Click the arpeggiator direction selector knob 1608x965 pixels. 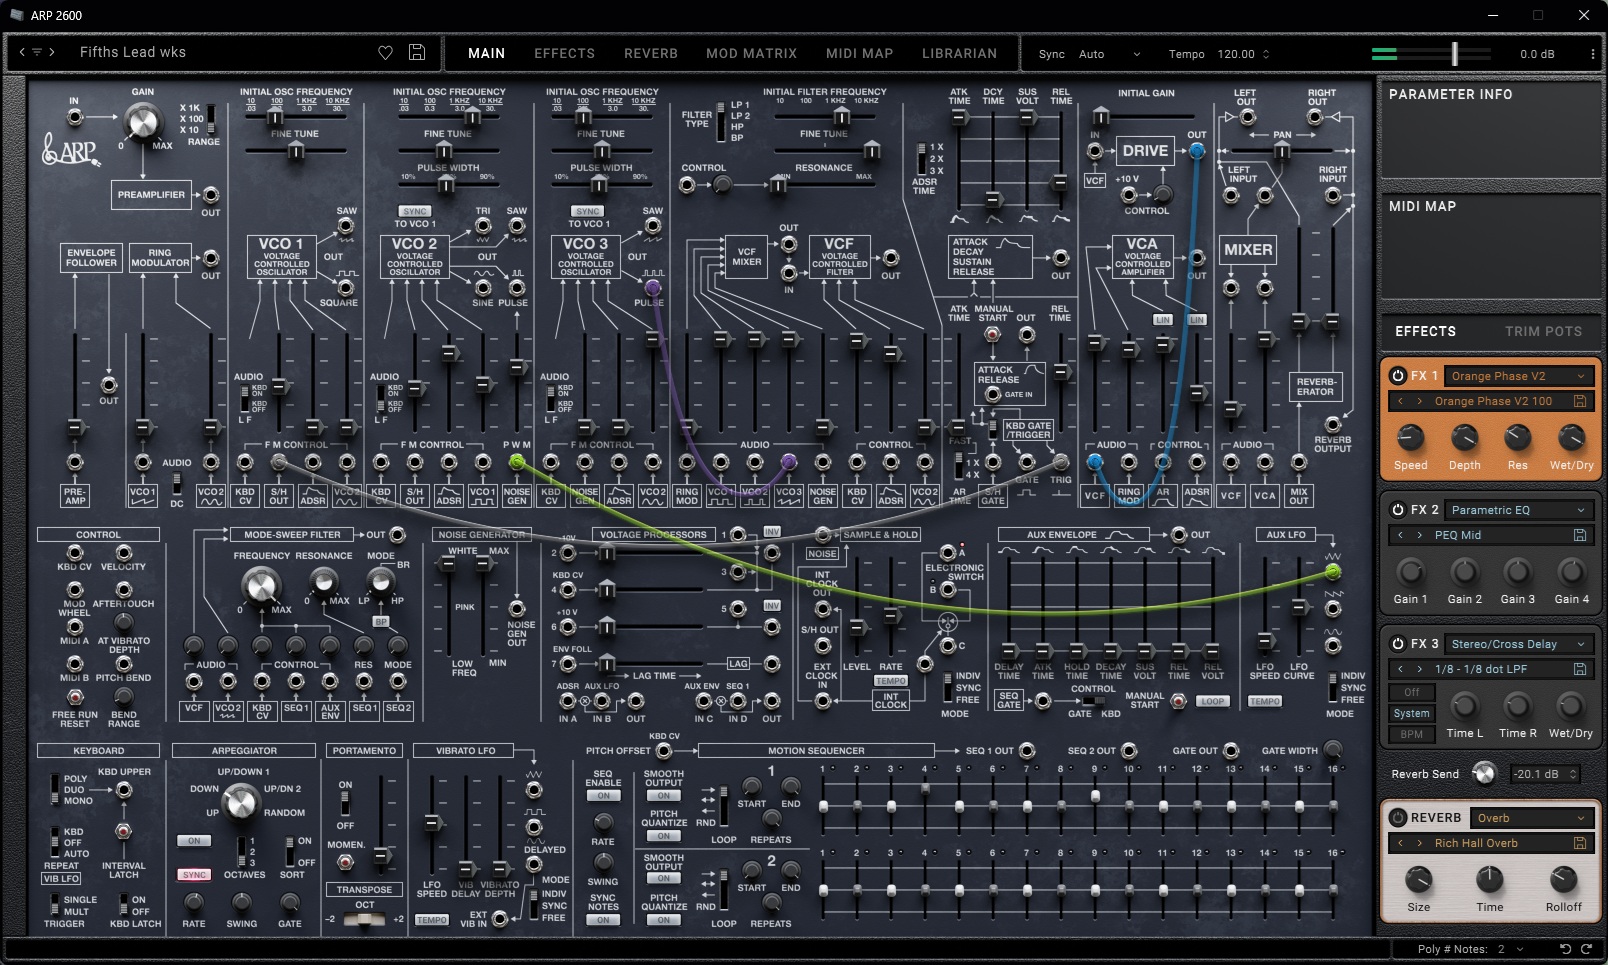pyautogui.click(x=240, y=801)
